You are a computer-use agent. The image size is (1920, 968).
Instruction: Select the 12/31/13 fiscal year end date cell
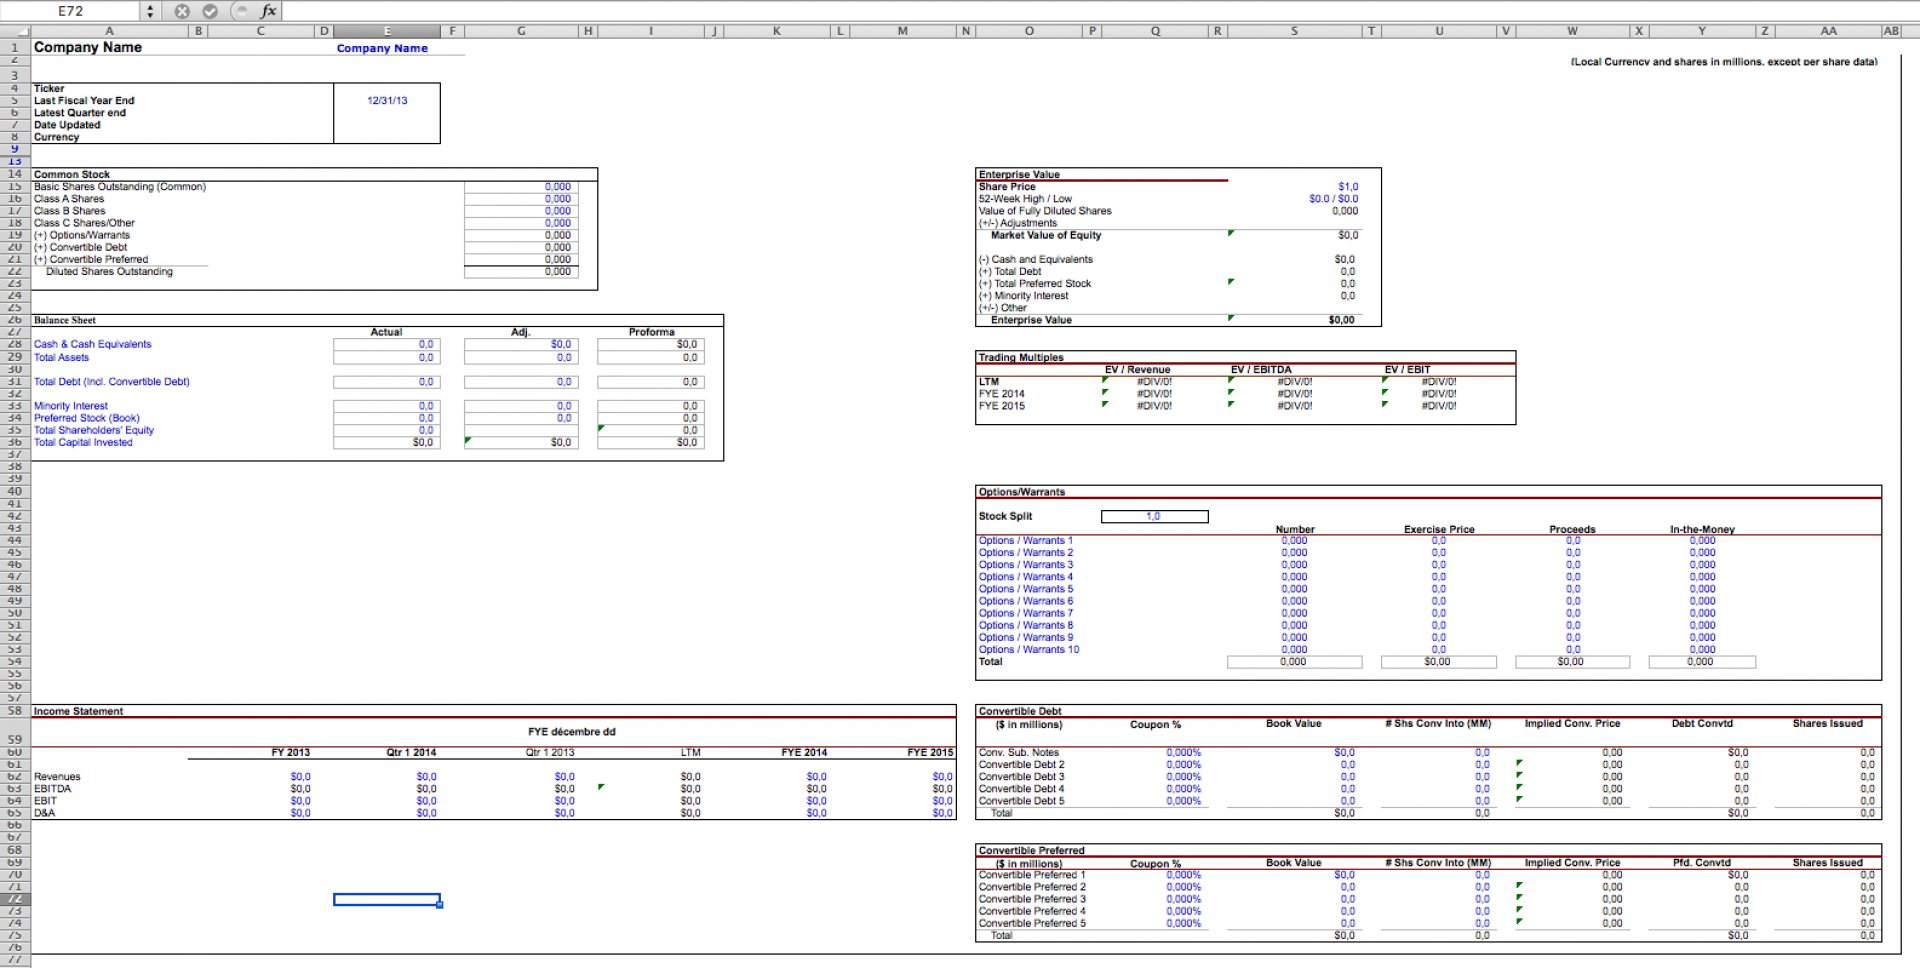[x=387, y=100]
